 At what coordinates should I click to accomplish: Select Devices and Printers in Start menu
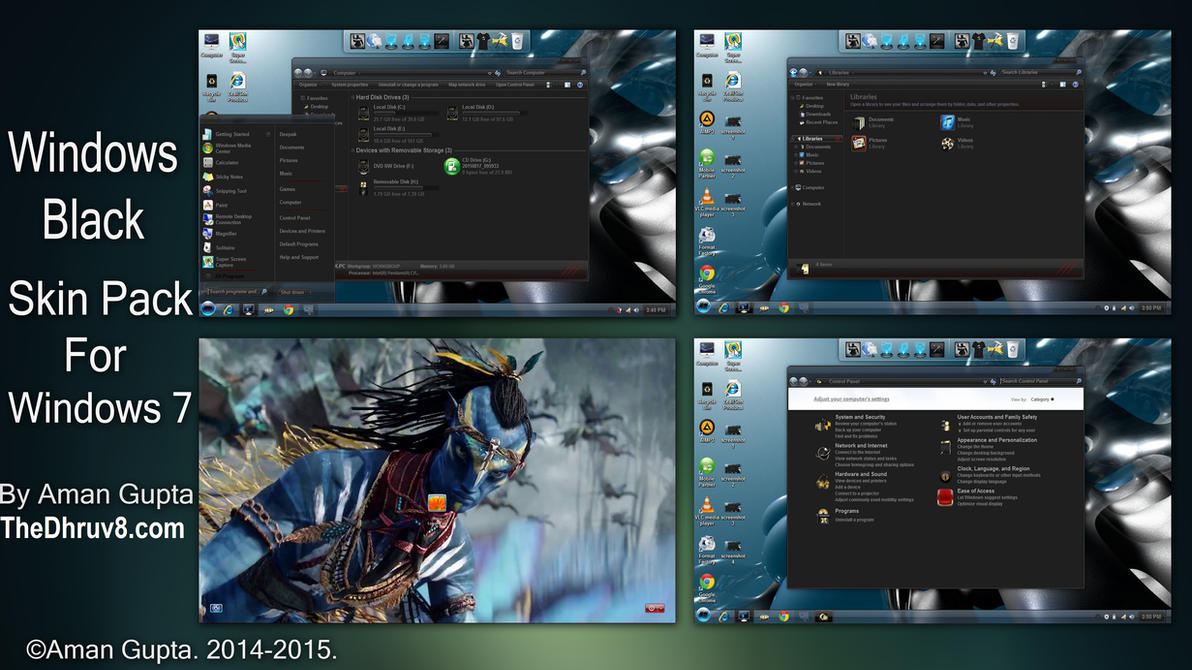click(301, 231)
